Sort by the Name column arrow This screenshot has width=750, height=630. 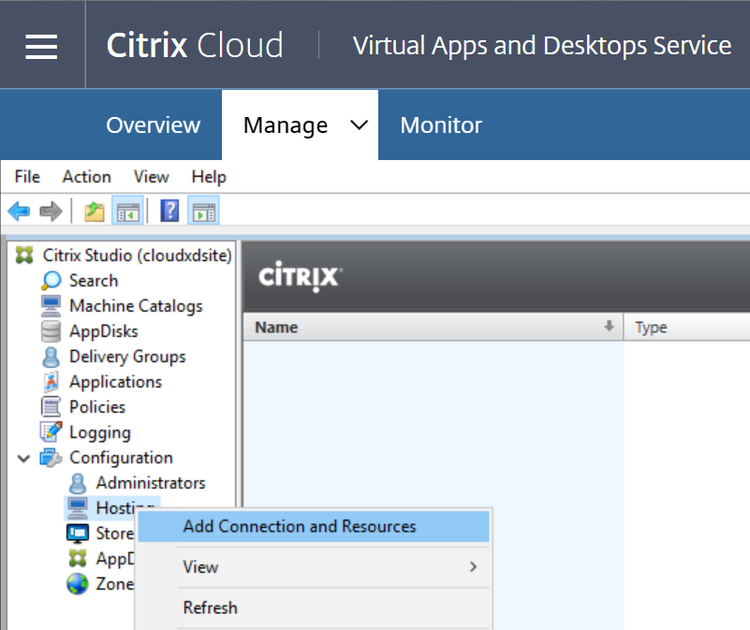pos(609,326)
